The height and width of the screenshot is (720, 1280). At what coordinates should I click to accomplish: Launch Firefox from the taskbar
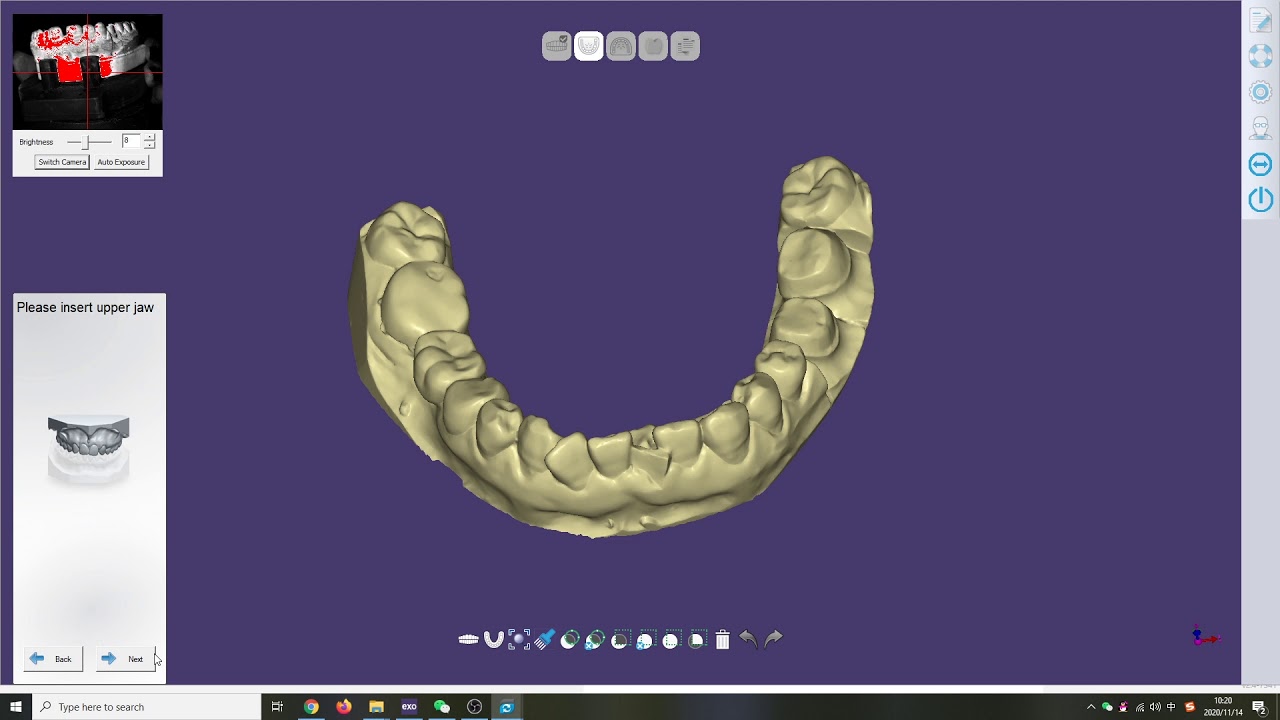click(x=344, y=707)
